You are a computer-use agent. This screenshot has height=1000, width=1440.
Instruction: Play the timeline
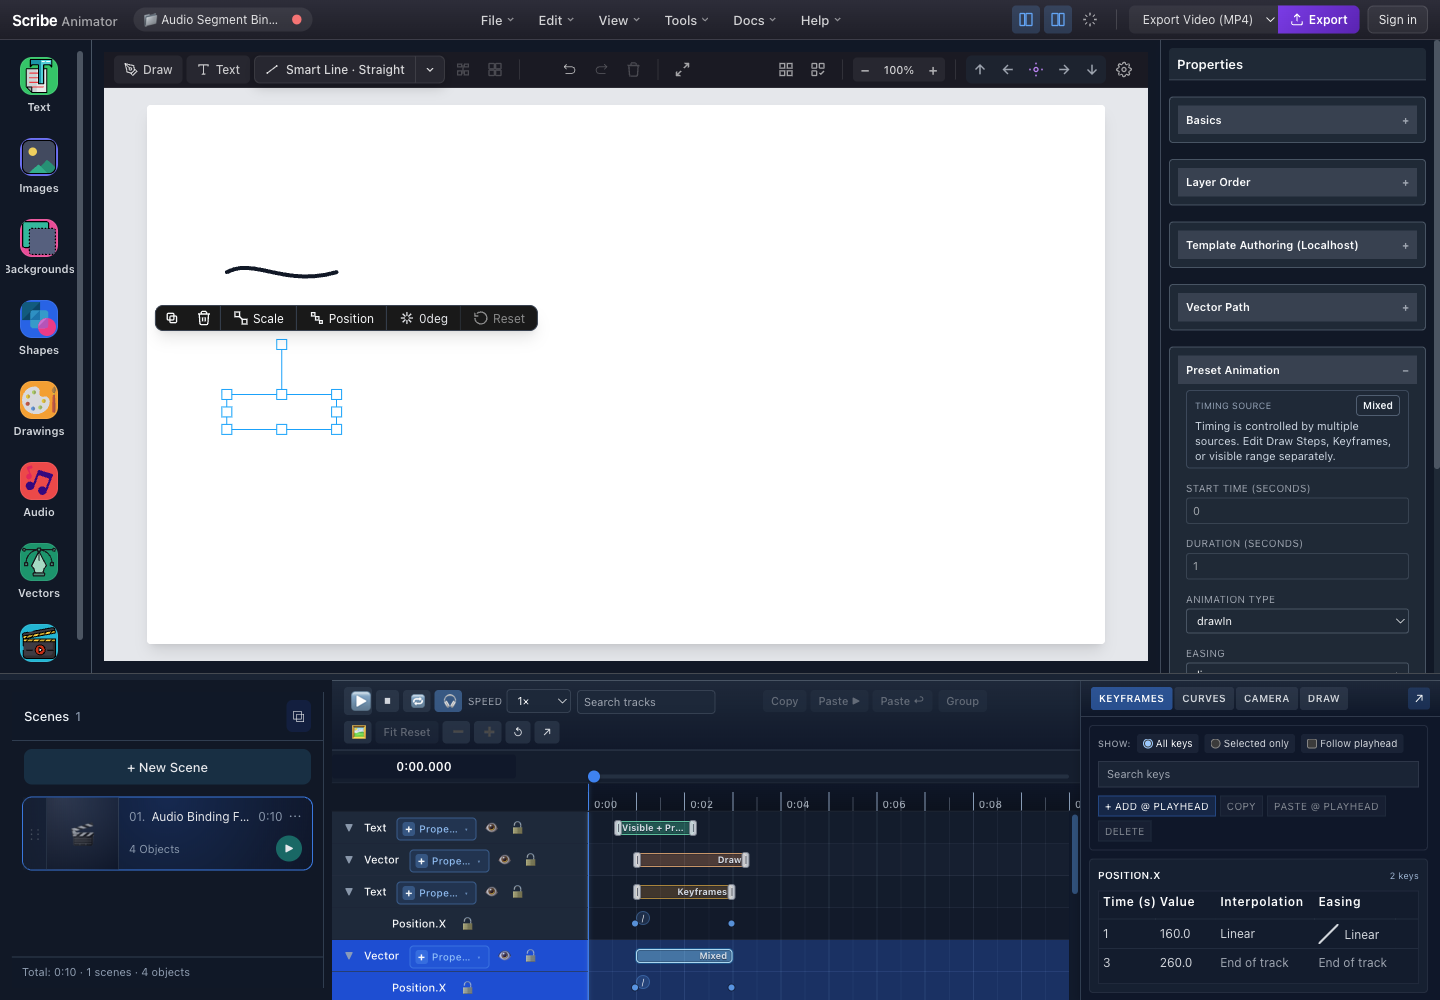[361, 701]
